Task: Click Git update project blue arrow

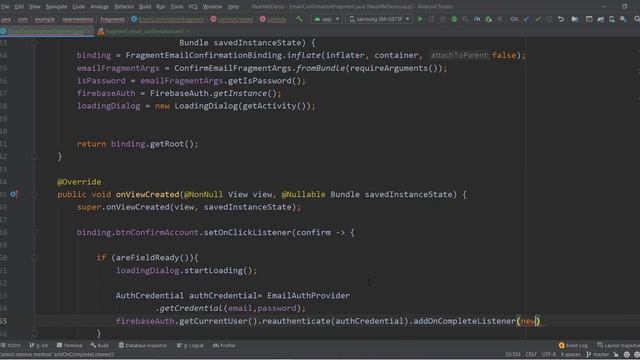Action: 526,19
